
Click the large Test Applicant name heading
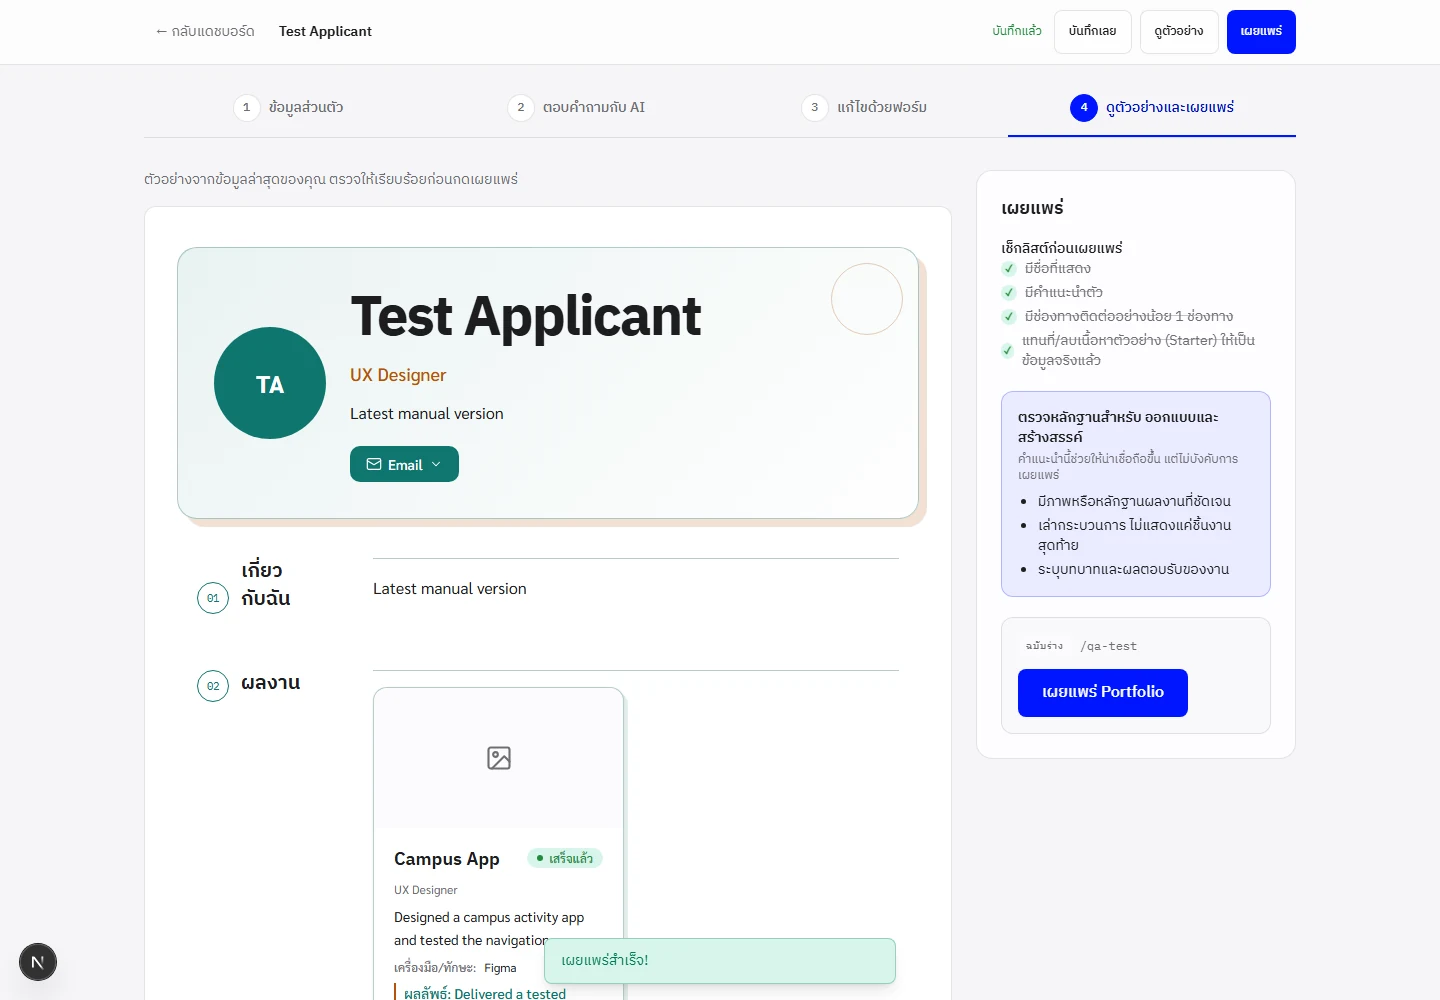click(x=526, y=316)
